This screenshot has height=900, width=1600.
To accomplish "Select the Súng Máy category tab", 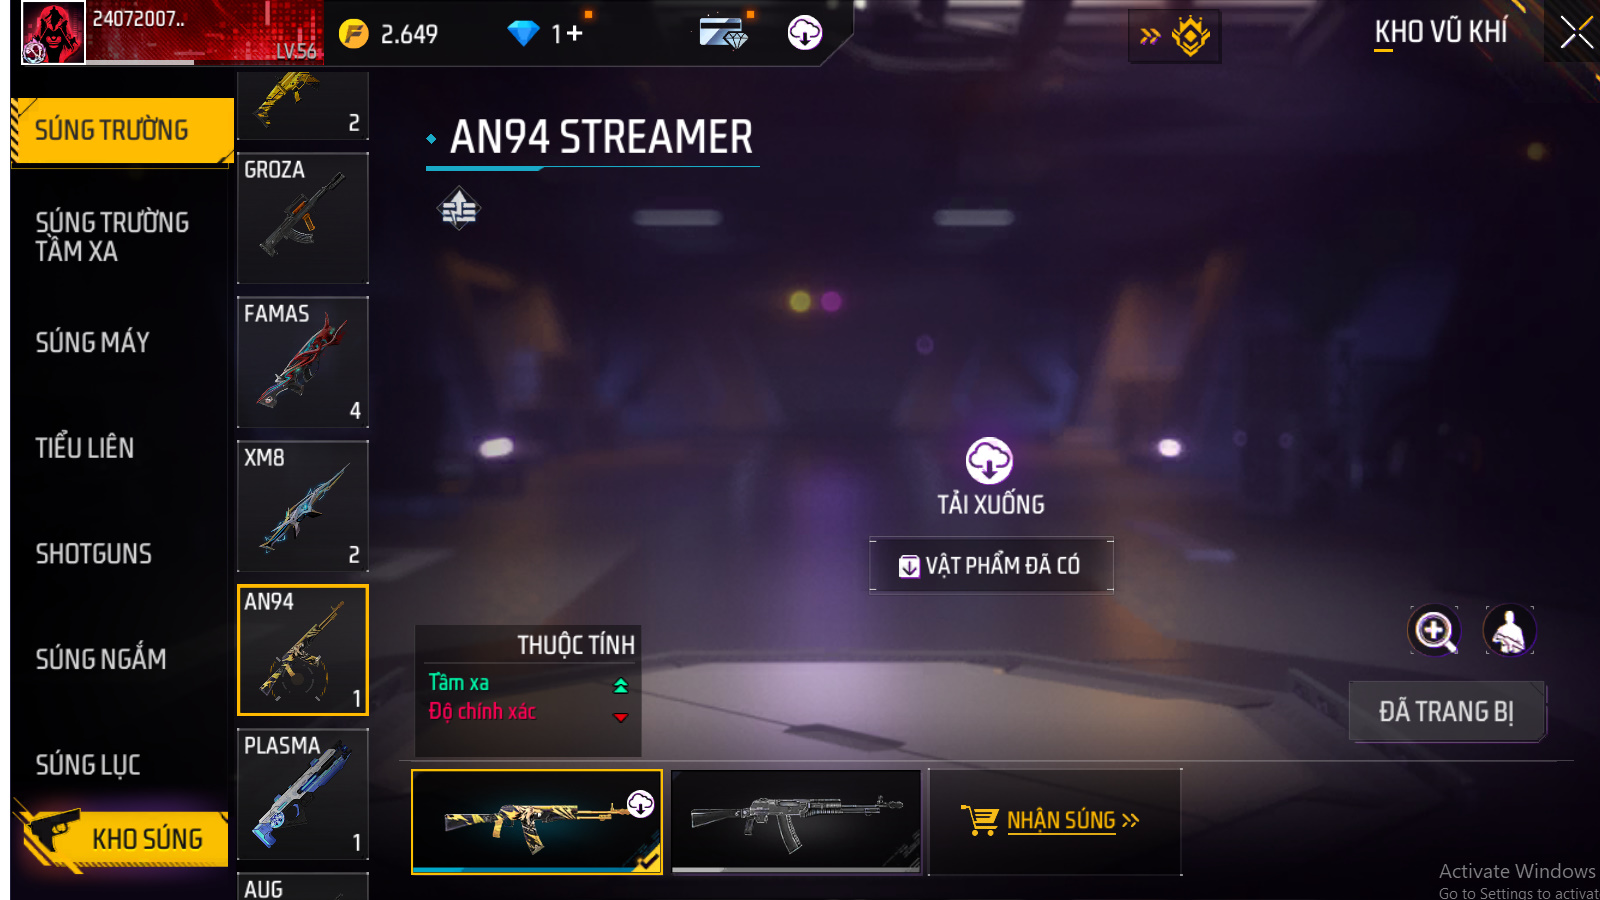I will point(93,342).
